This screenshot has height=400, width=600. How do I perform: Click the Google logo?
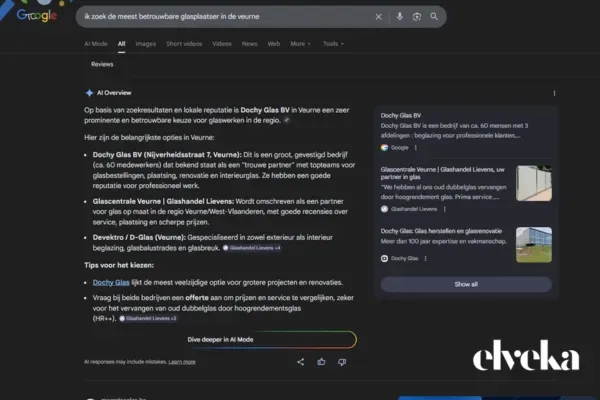(37, 15)
